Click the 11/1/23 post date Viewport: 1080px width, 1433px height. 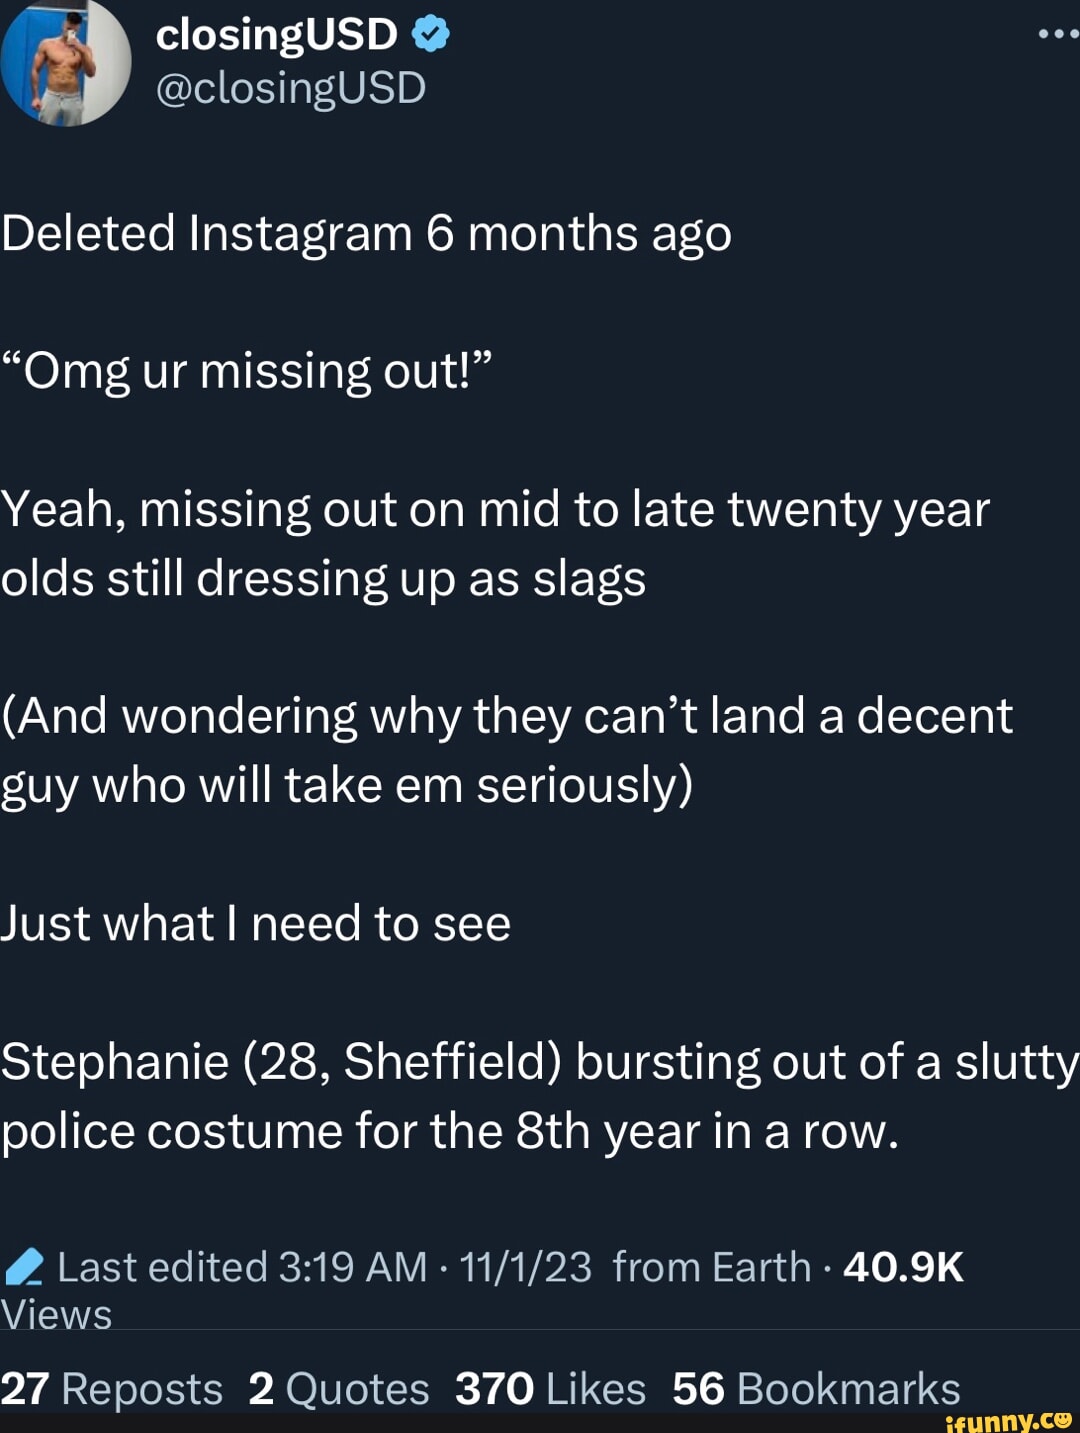526,1267
